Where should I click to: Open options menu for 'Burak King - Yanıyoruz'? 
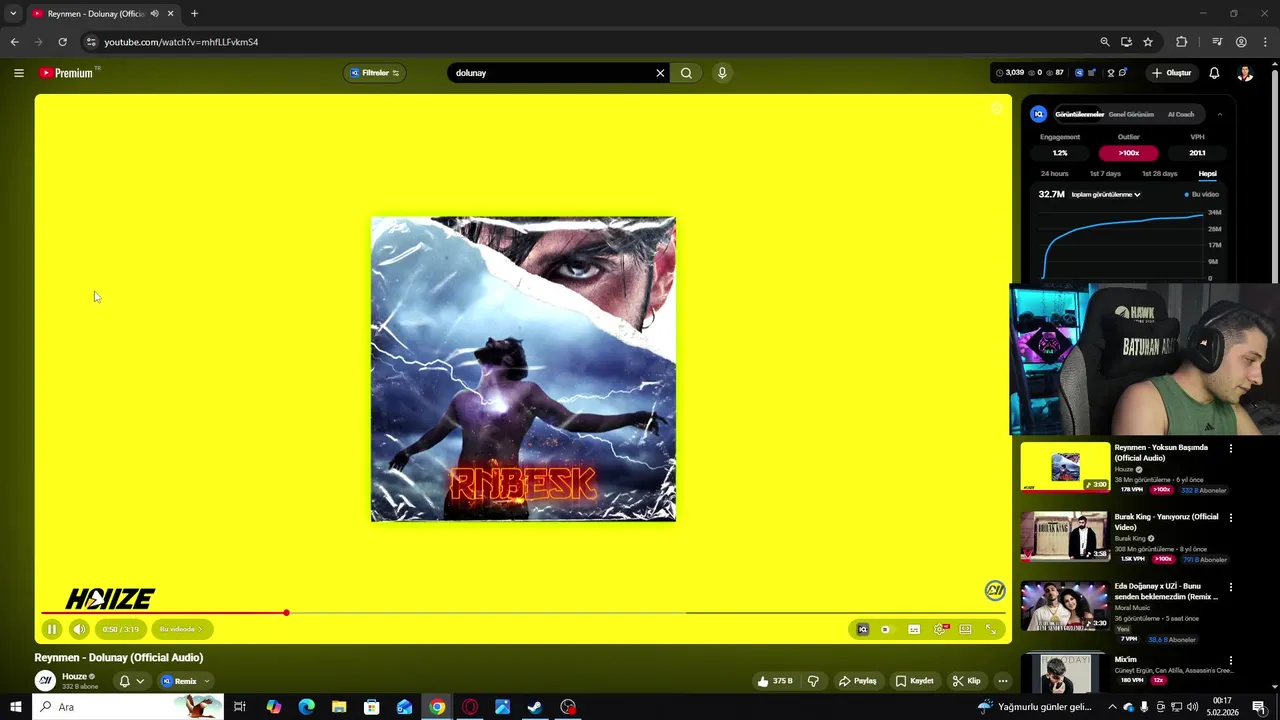point(1231,518)
